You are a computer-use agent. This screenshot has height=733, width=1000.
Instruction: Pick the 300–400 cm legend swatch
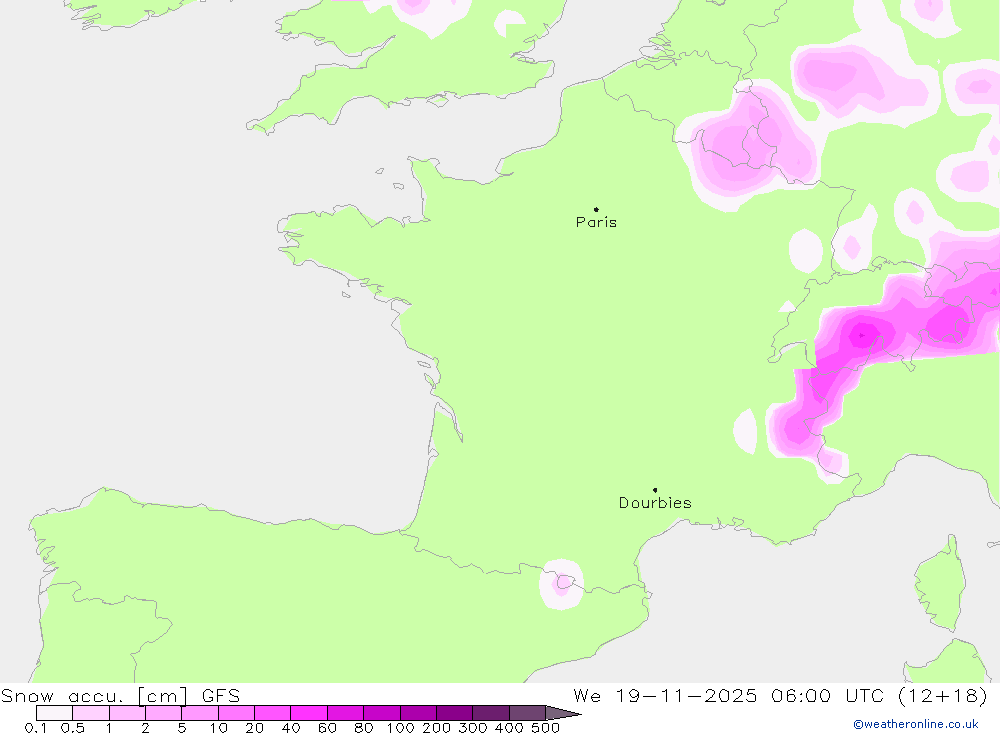(490, 713)
